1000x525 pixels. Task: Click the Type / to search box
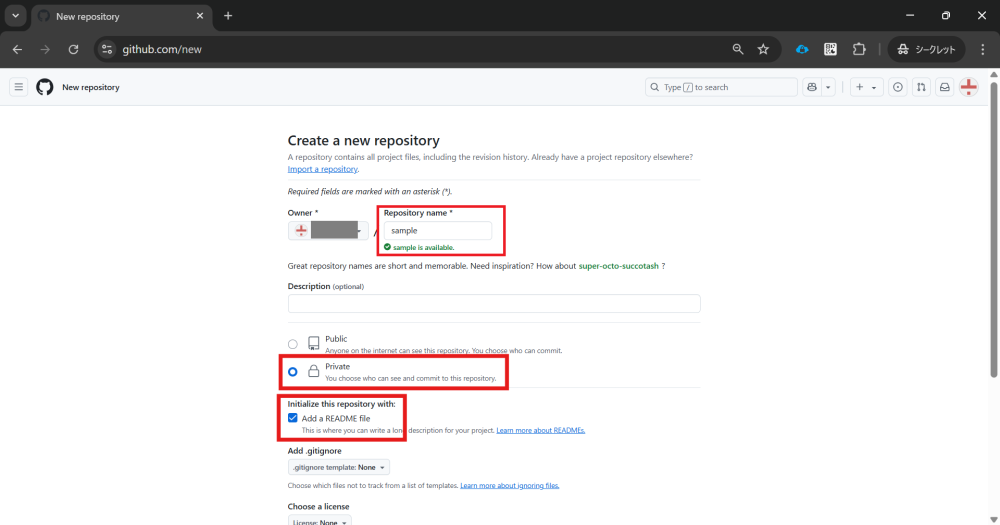[x=721, y=87]
